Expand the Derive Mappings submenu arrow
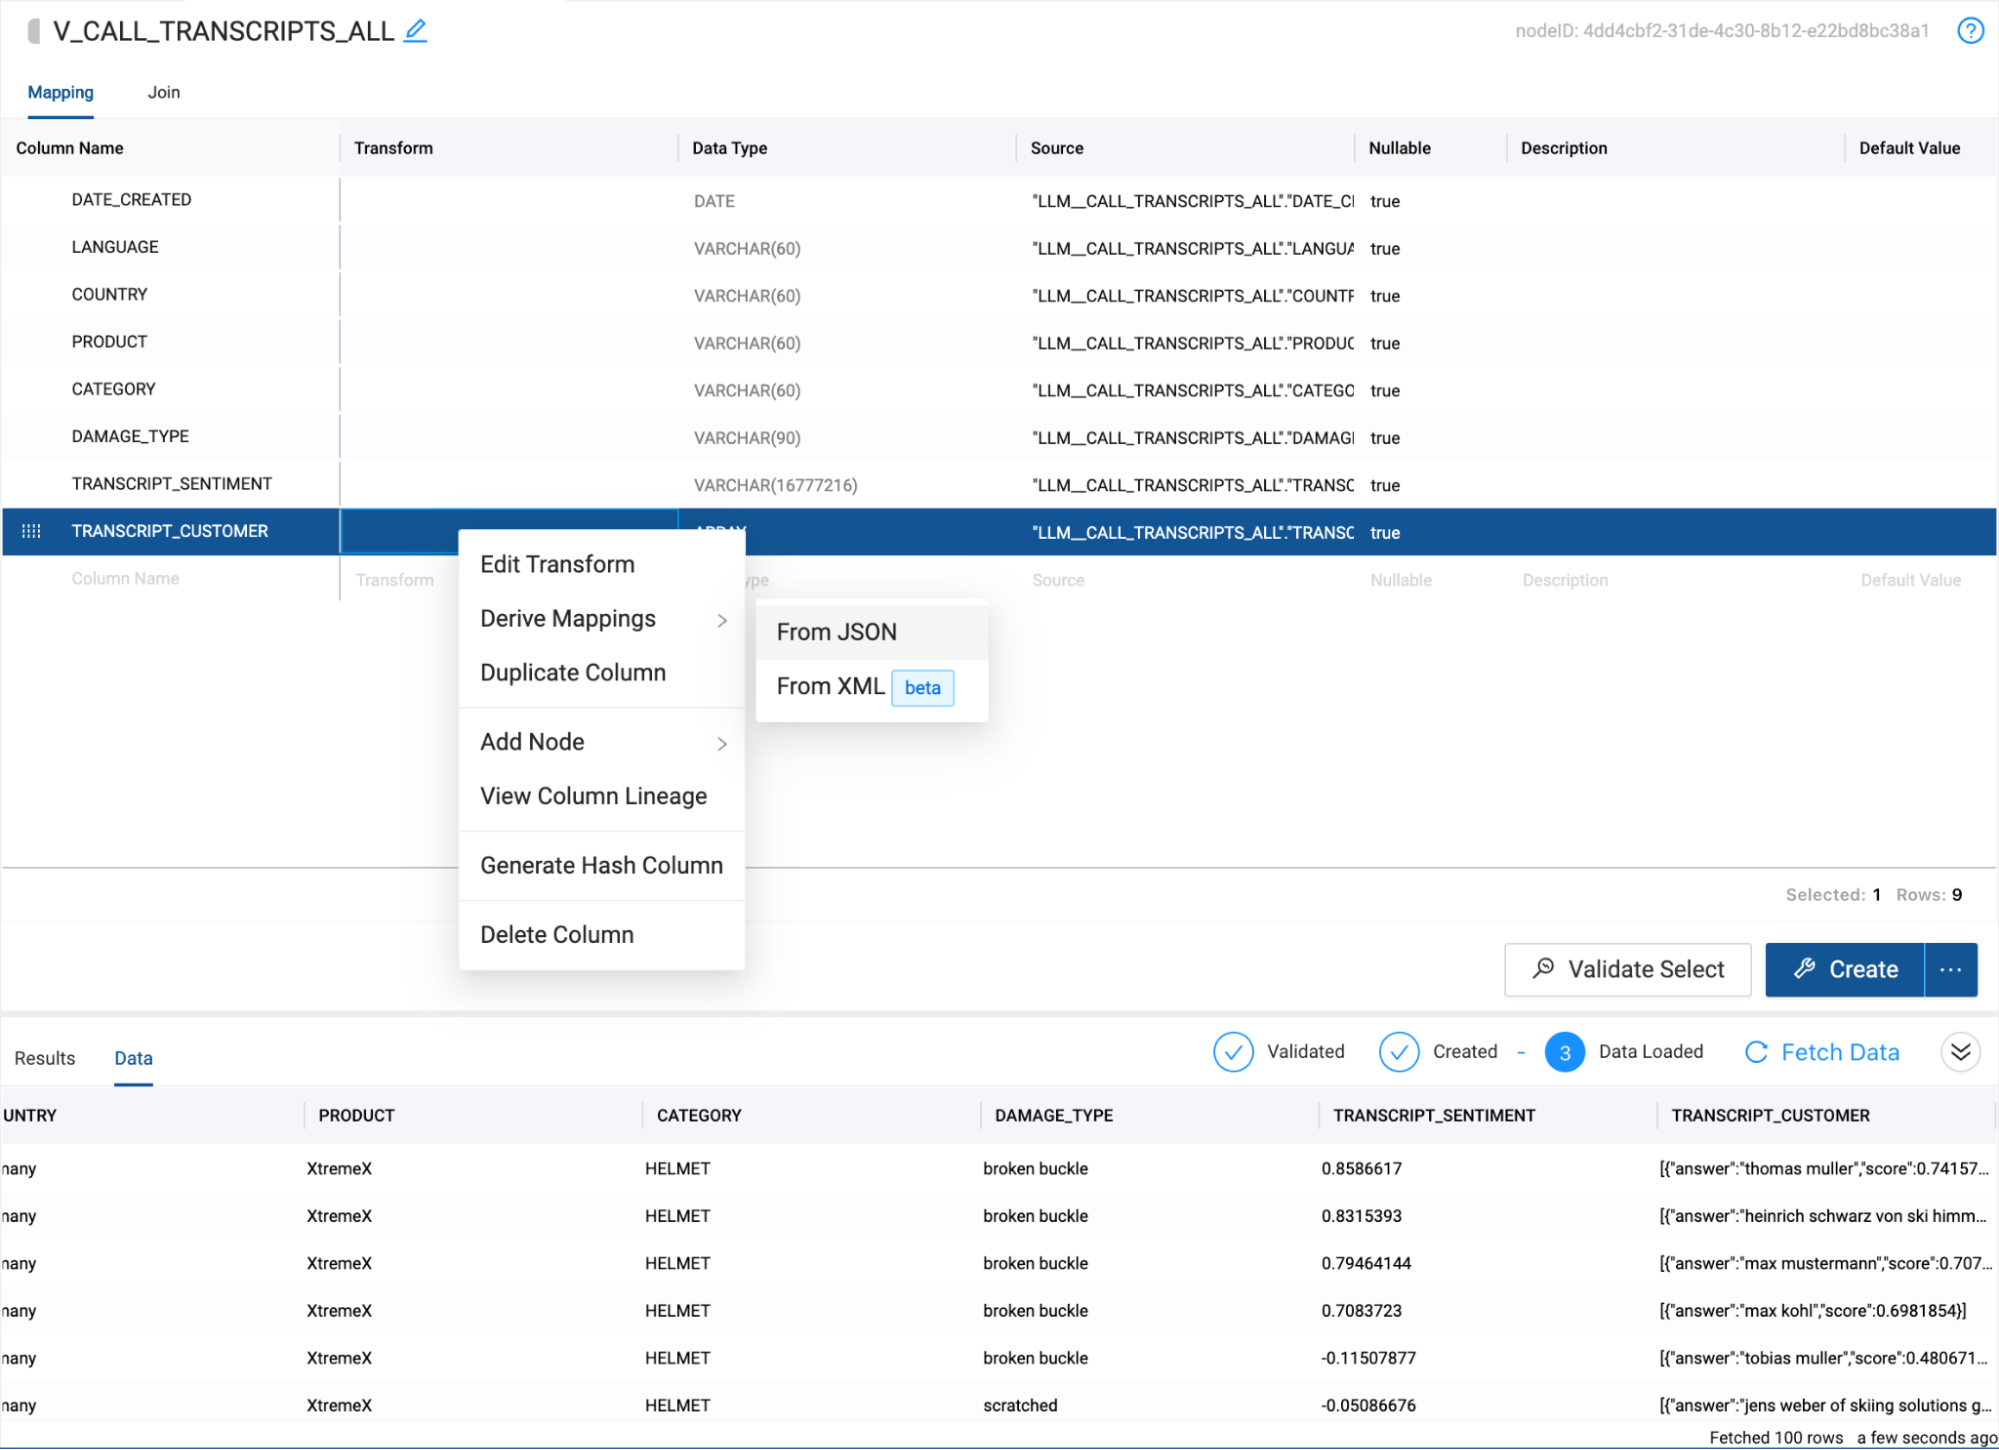The height and width of the screenshot is (1450, 1999). 722,621
